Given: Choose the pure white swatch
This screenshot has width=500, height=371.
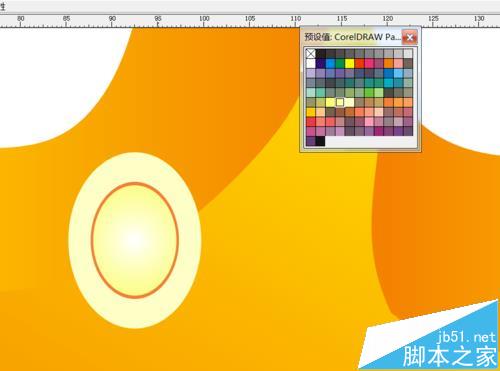Looking at the screenshot, I should (311, 63).
